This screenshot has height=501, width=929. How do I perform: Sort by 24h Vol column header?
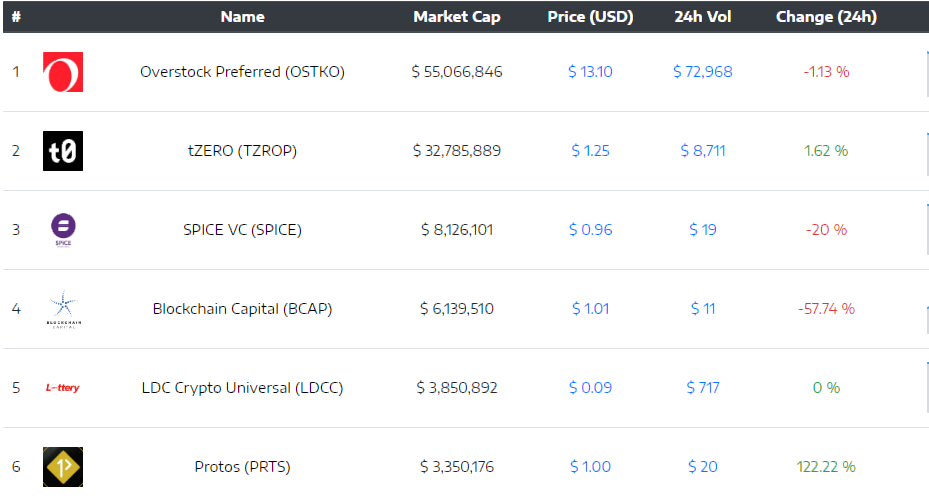click(703, 17)
